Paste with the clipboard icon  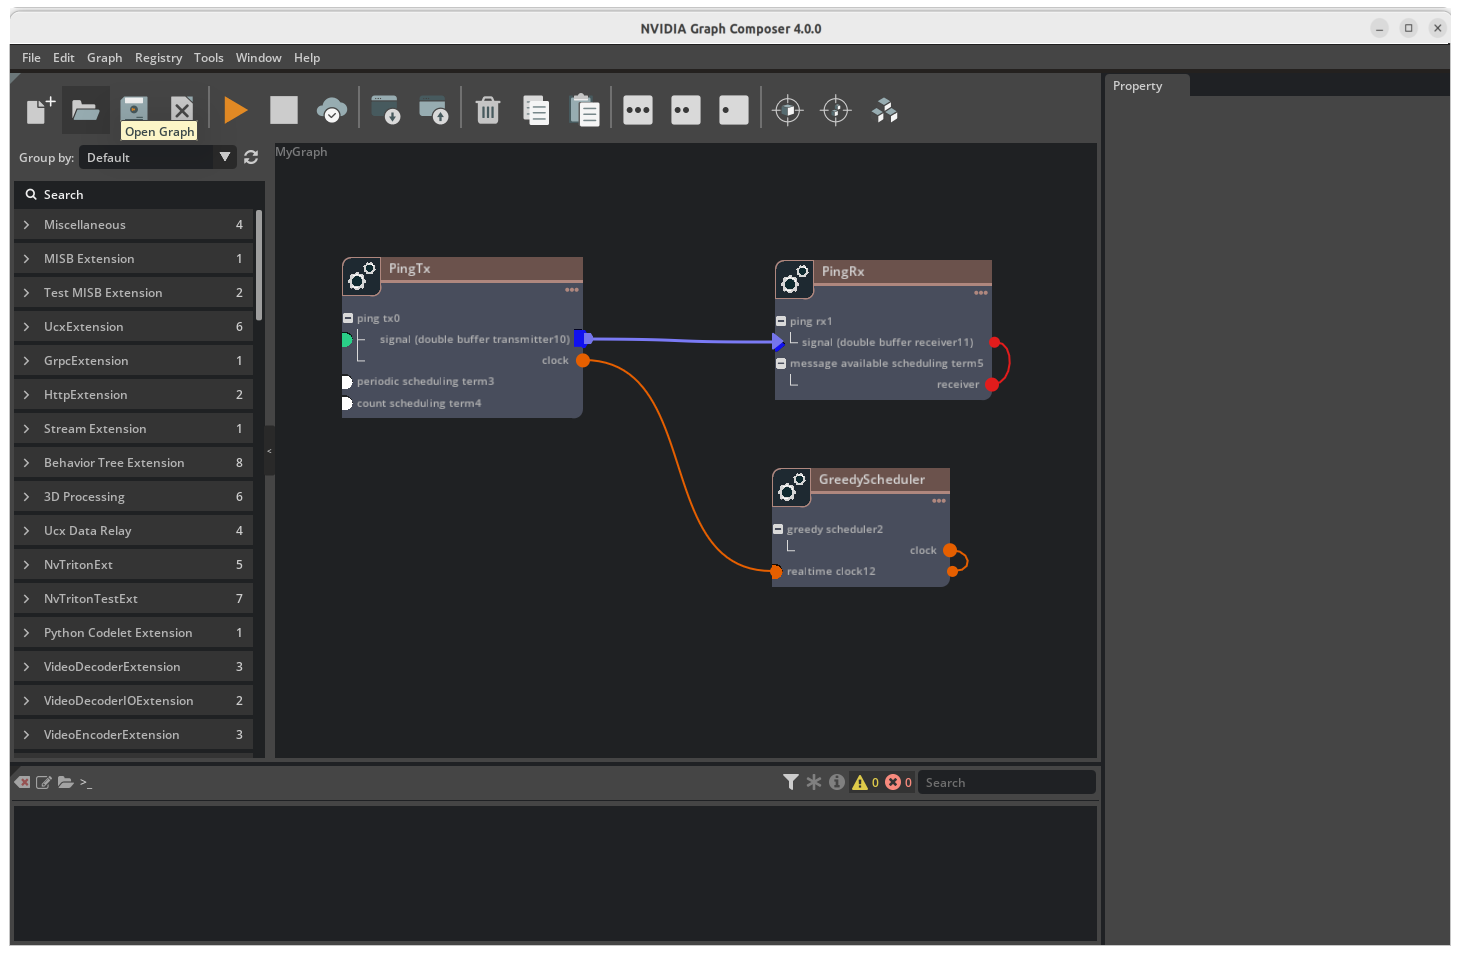(584, 110)
